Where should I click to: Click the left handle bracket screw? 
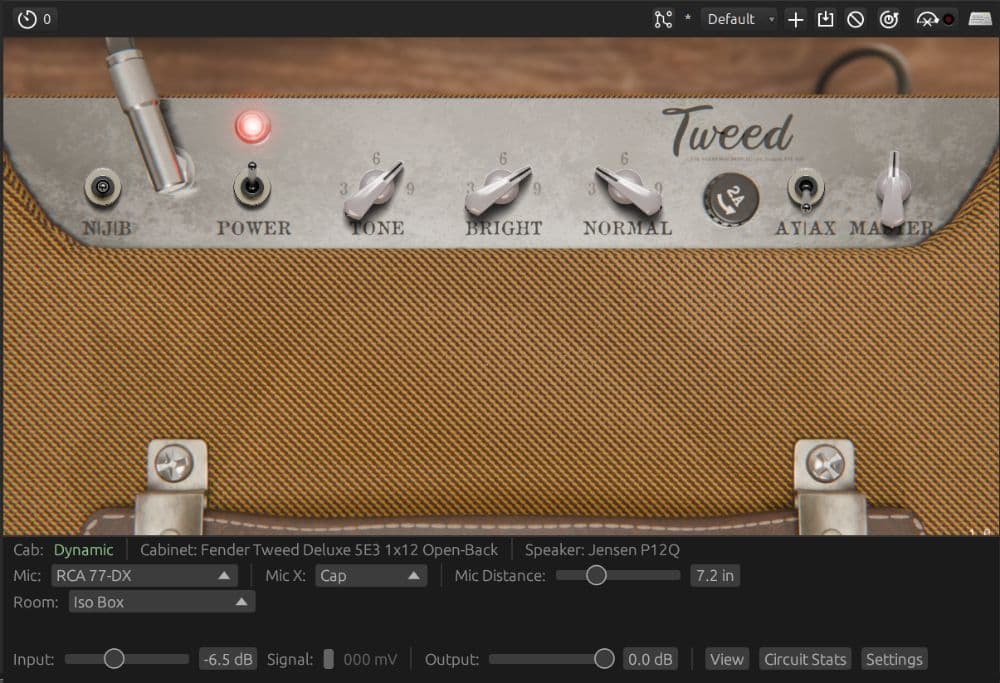tap(174, 463)
